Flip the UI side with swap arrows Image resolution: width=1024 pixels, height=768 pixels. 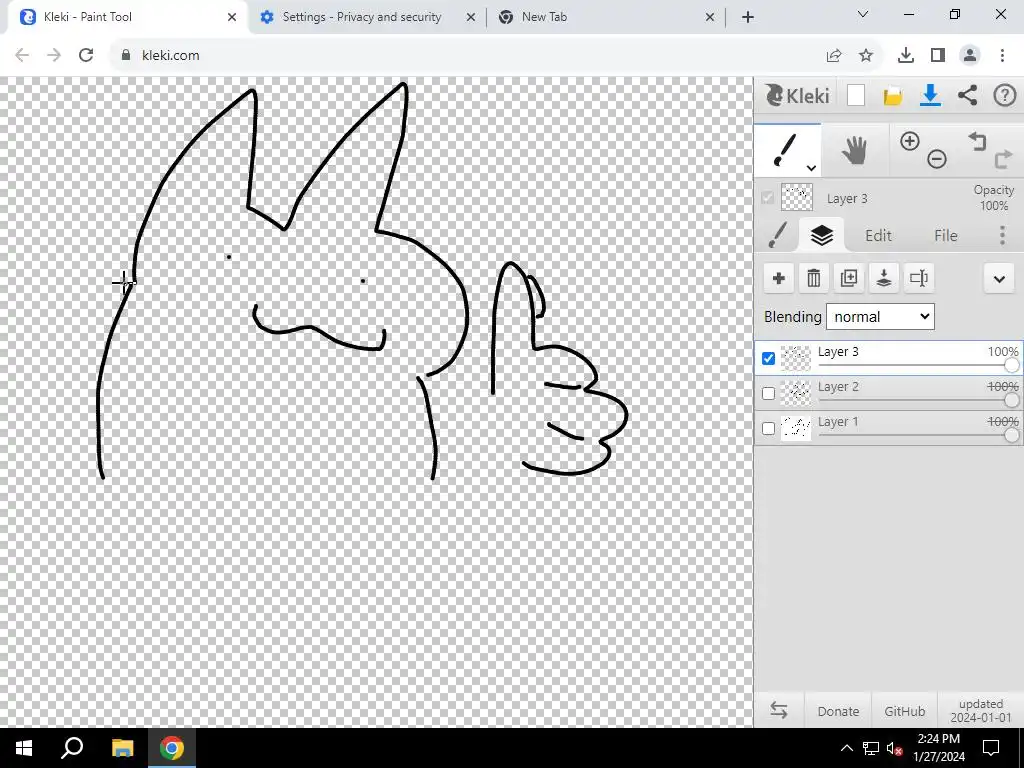[x=778, y=711]
